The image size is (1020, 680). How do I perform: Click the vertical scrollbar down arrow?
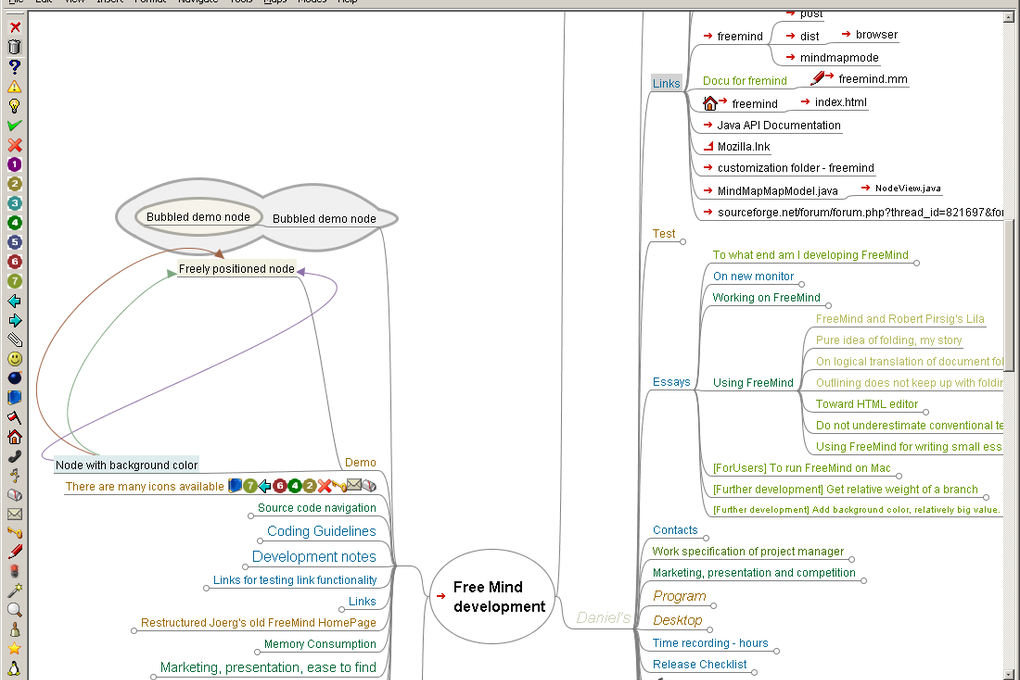tap(1010, 674)
